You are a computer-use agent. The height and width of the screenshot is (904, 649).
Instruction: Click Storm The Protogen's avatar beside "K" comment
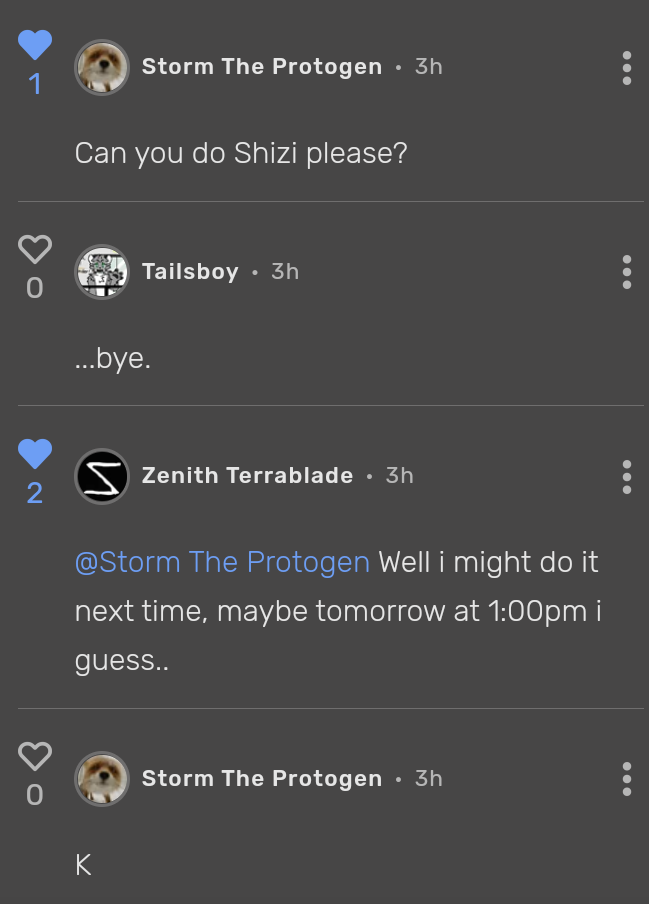[x=102, y=778]
